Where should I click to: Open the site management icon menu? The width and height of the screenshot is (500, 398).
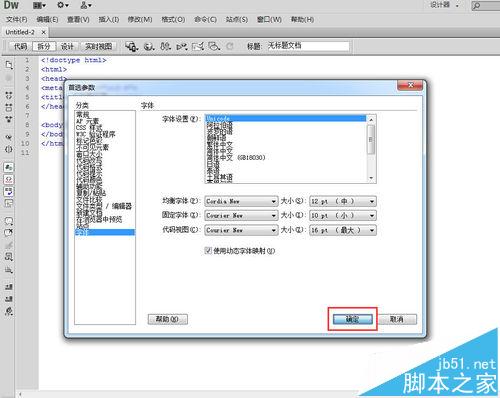point(86,5)
